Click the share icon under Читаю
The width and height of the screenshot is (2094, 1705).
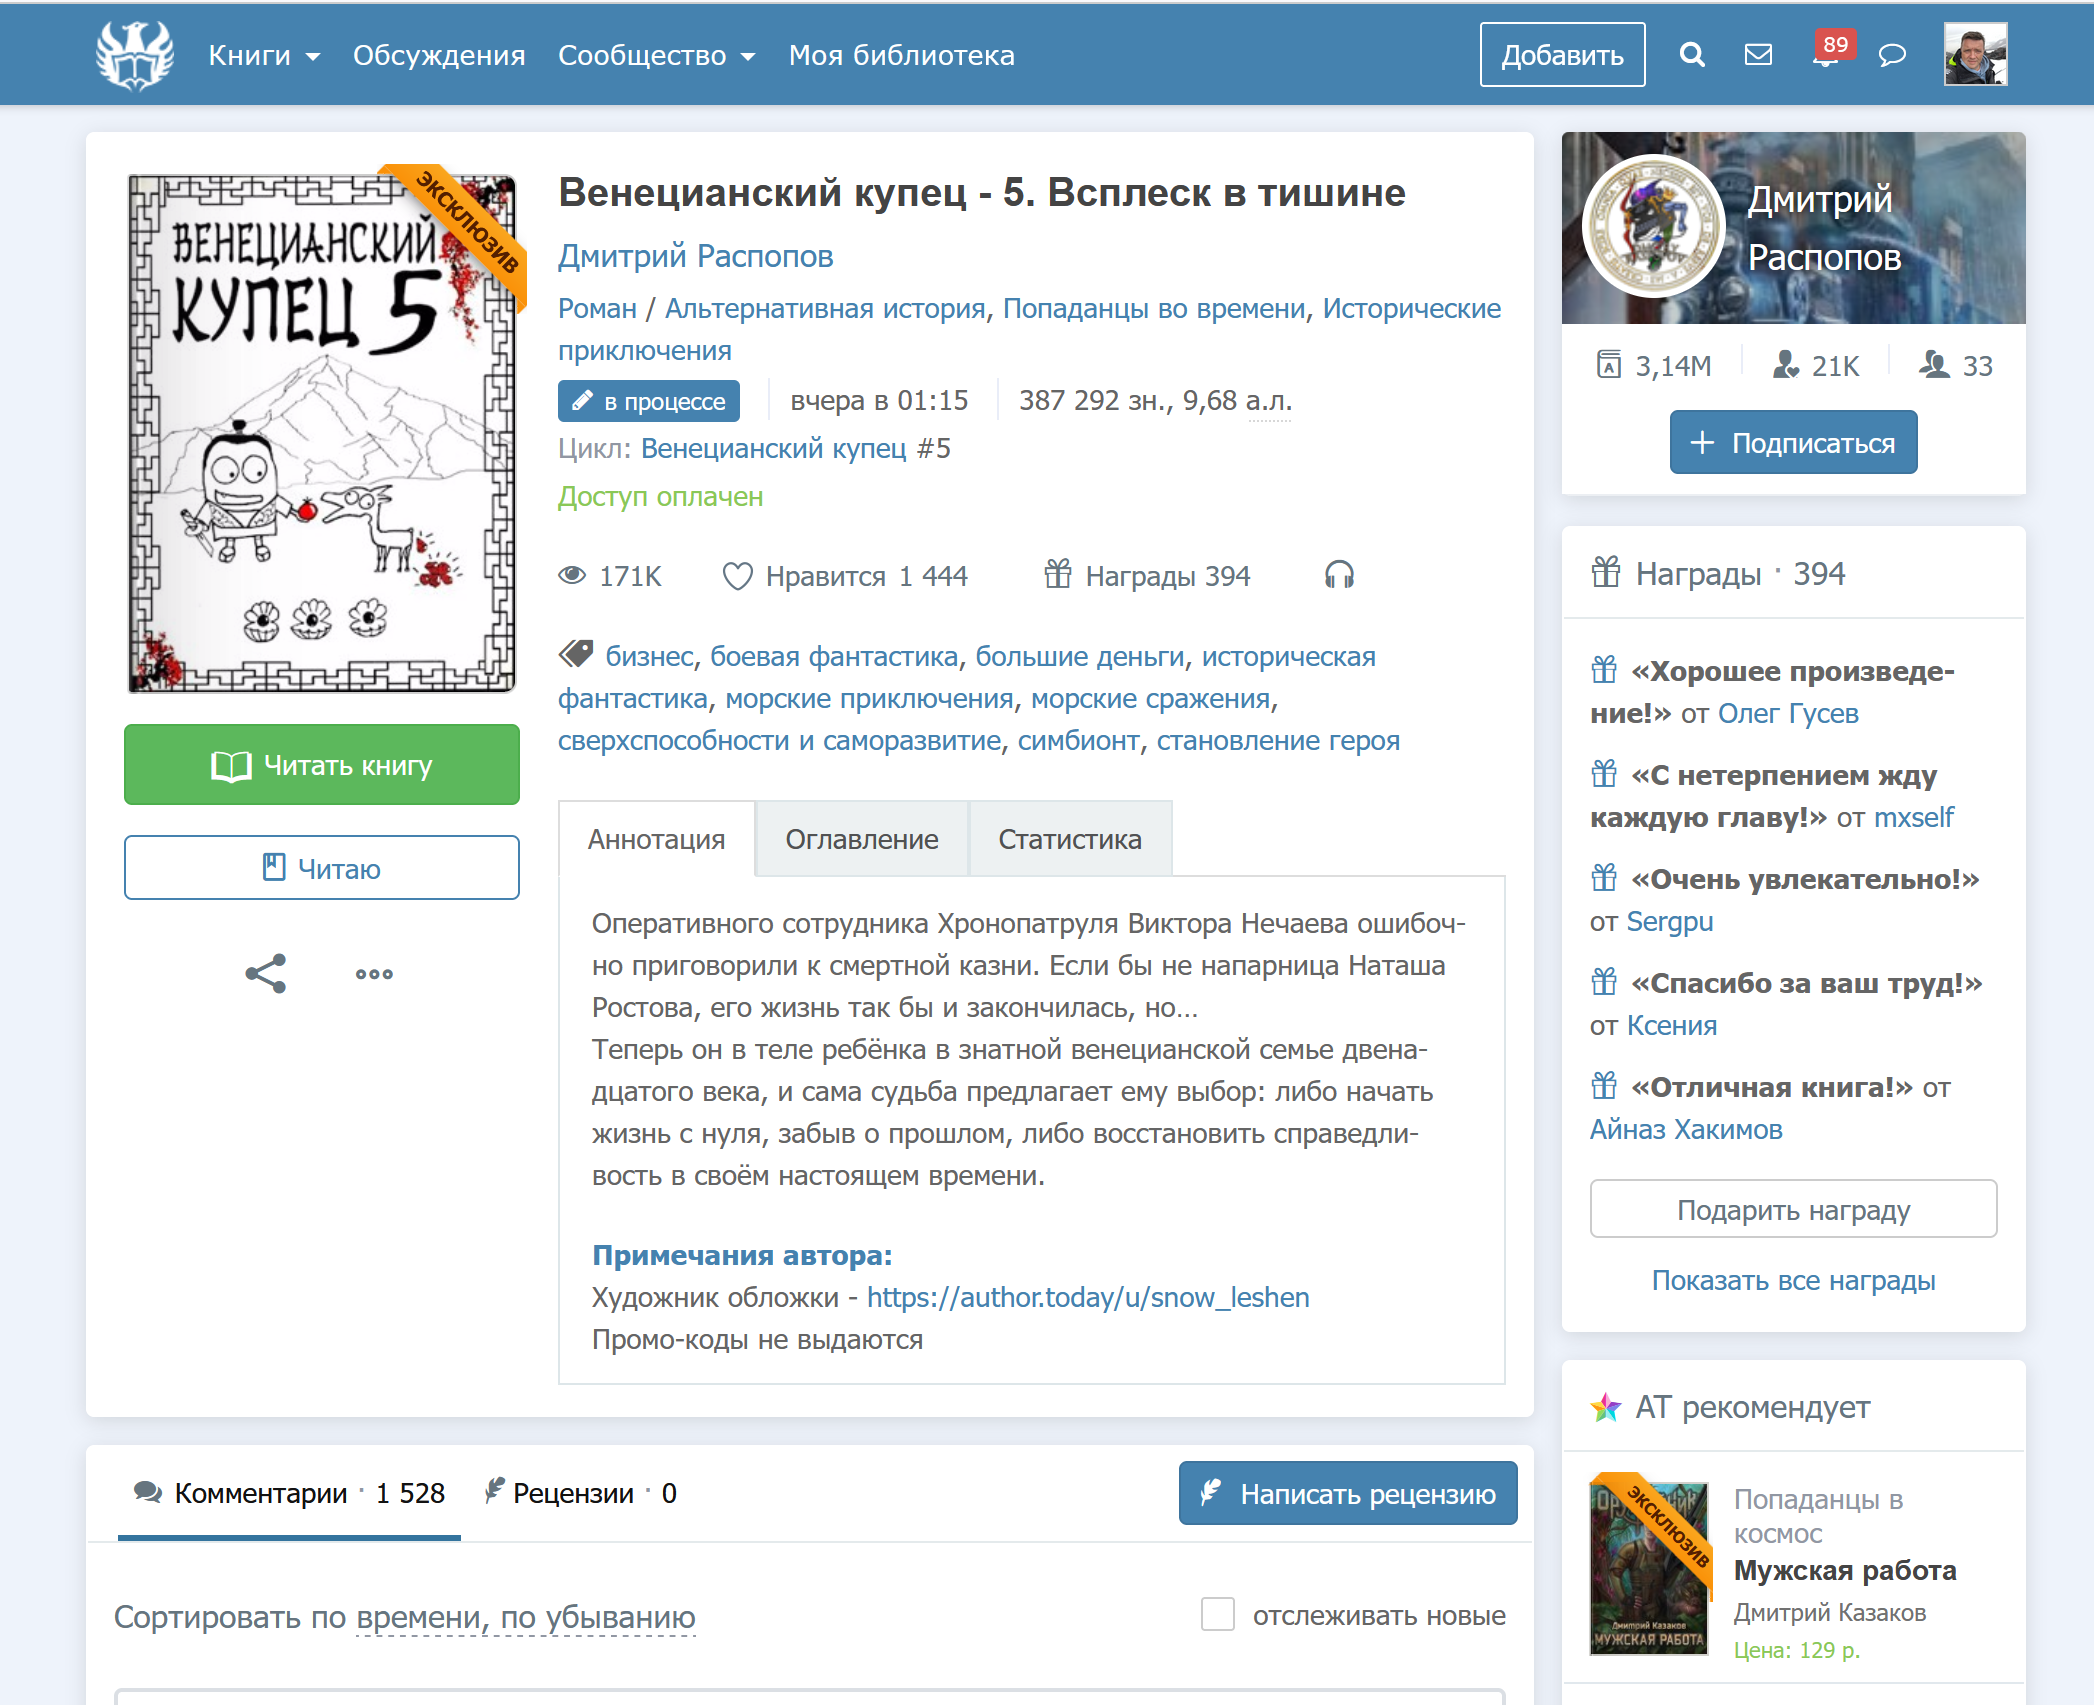[266, 973]
